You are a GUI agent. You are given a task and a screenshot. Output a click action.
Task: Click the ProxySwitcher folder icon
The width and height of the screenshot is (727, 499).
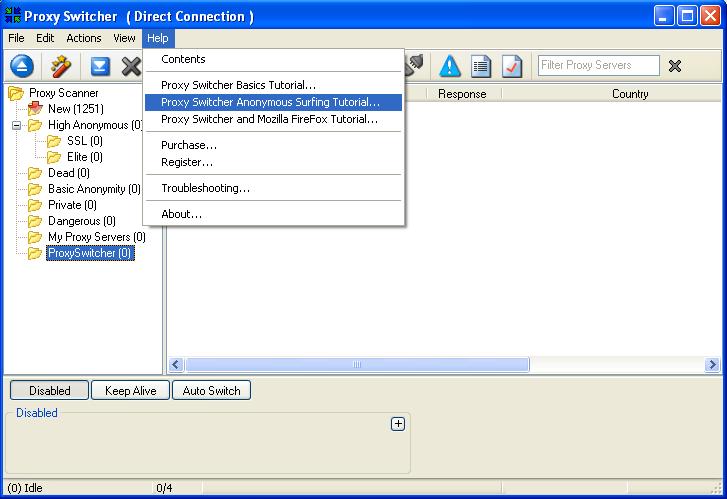click(x=35, y=253)
